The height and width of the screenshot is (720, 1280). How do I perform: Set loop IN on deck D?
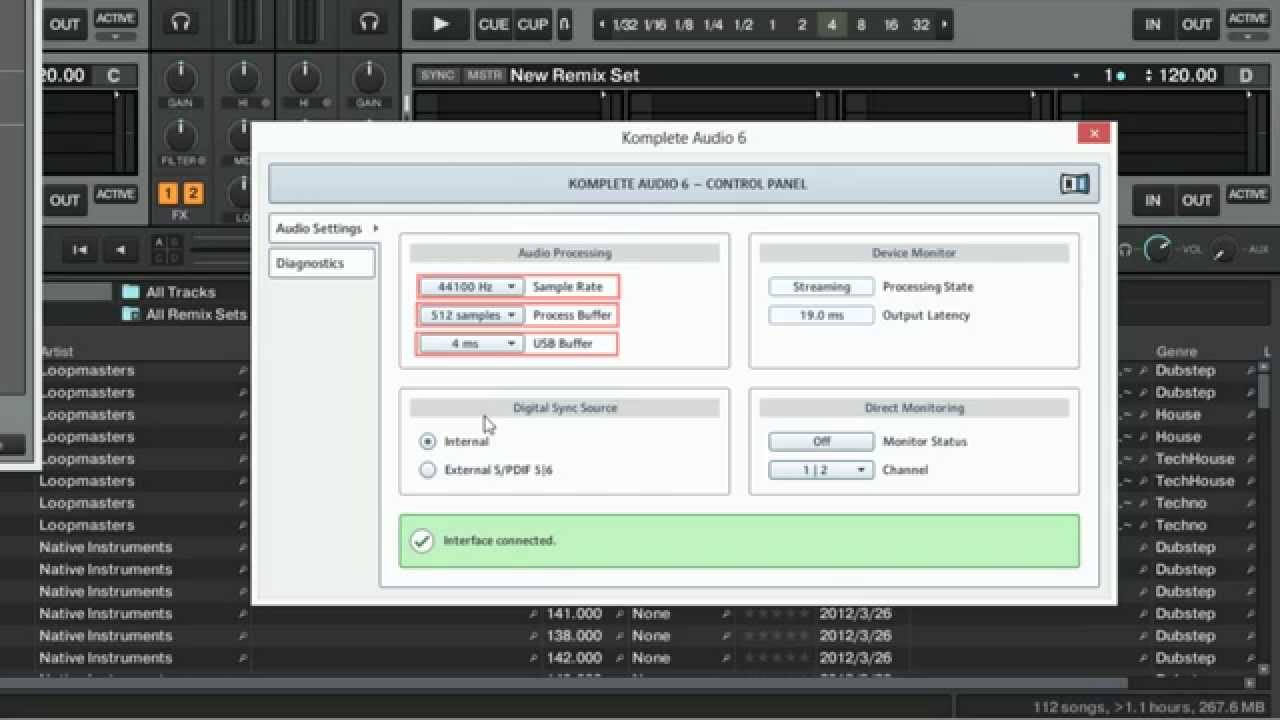coord(1153,200)
